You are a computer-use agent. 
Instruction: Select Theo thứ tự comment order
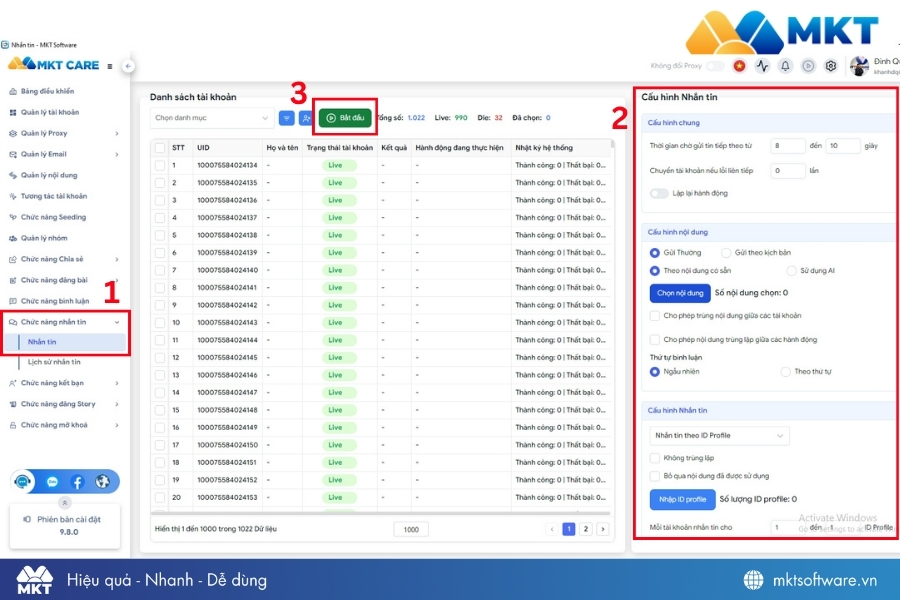point(785,371)
